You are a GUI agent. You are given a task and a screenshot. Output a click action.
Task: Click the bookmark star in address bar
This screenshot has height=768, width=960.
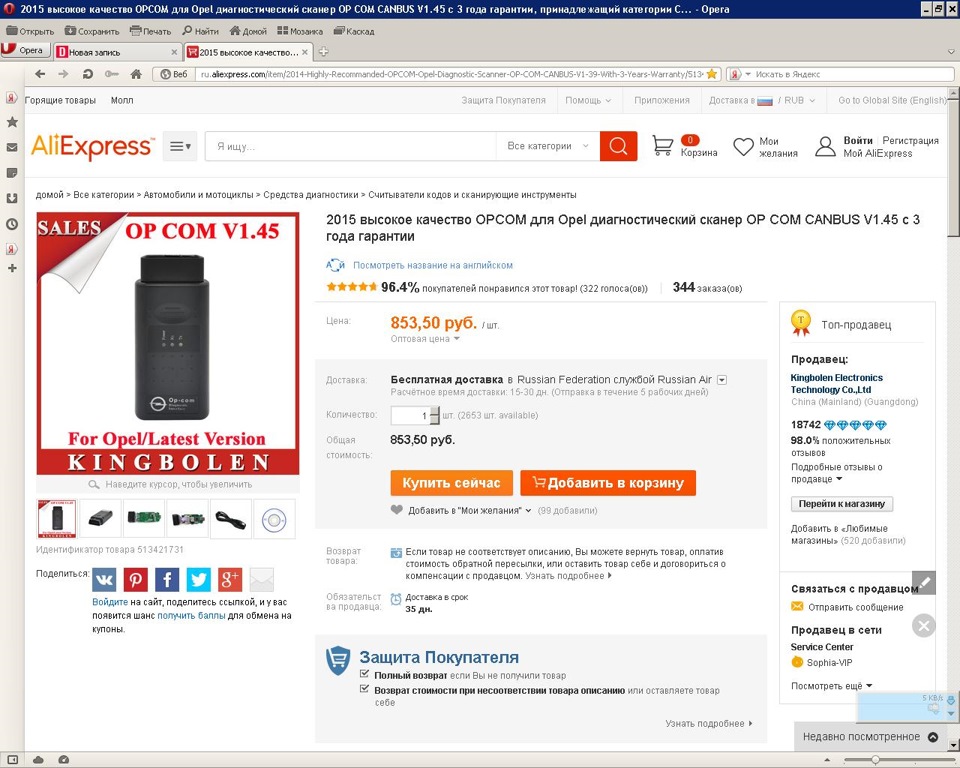coord(711,74)
